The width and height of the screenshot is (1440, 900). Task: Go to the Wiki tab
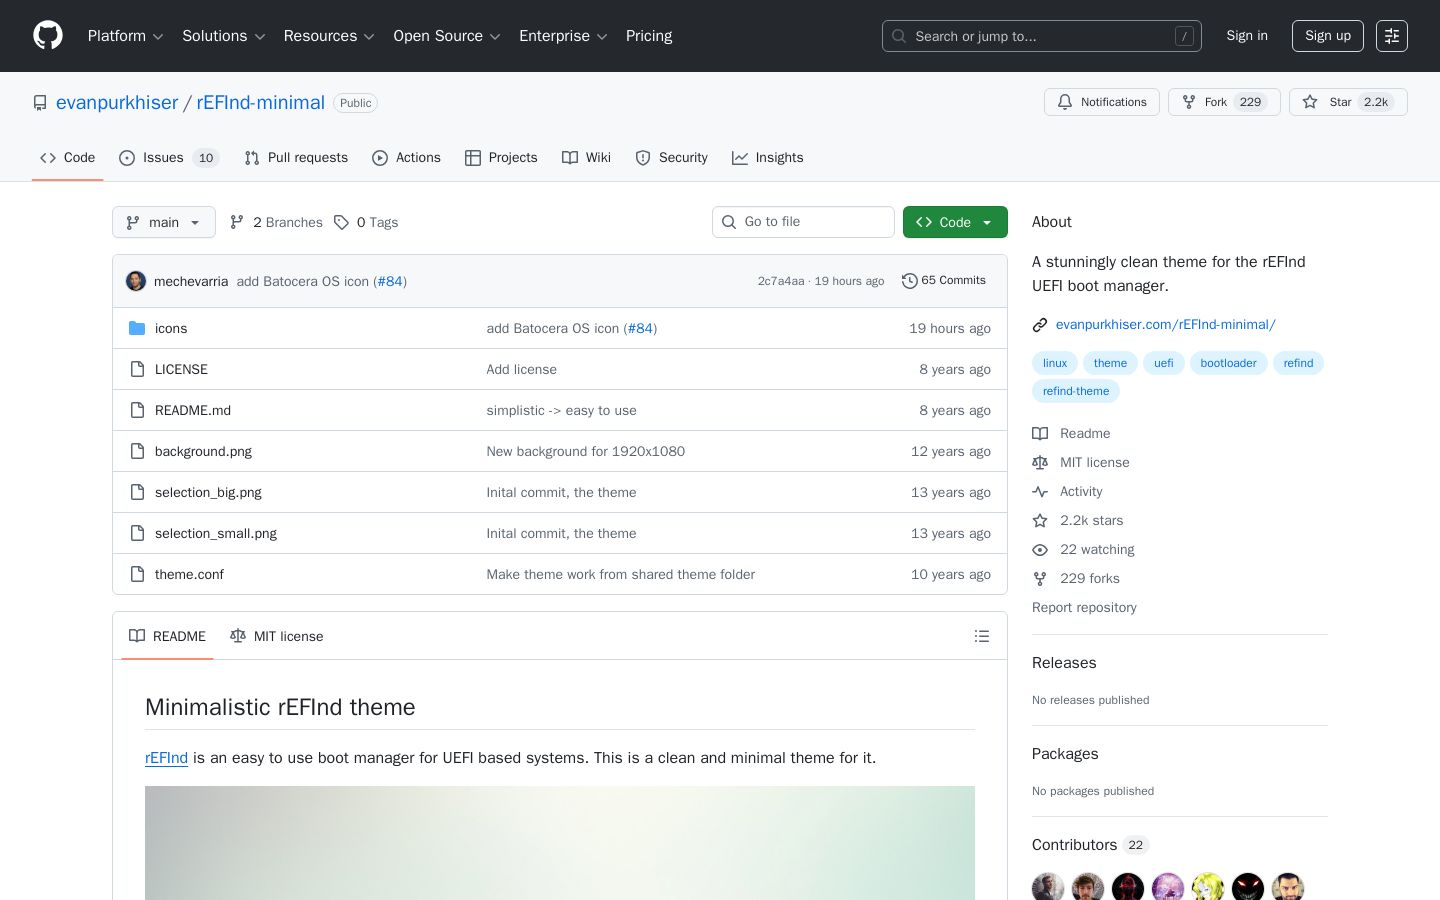tap(586, 158)
